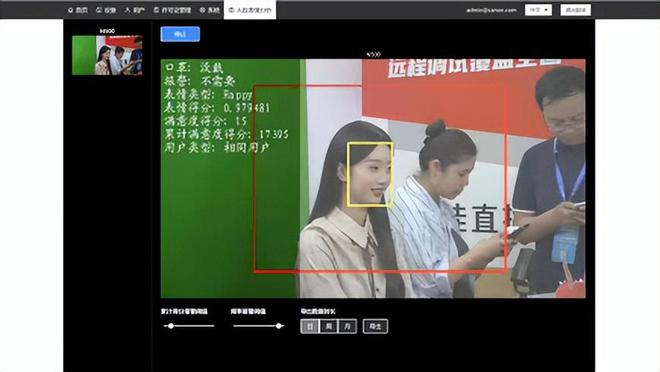This screenshot has height=372, width=660.
Task: Click the blue button above the video feed
Action: tap(180, 34)
